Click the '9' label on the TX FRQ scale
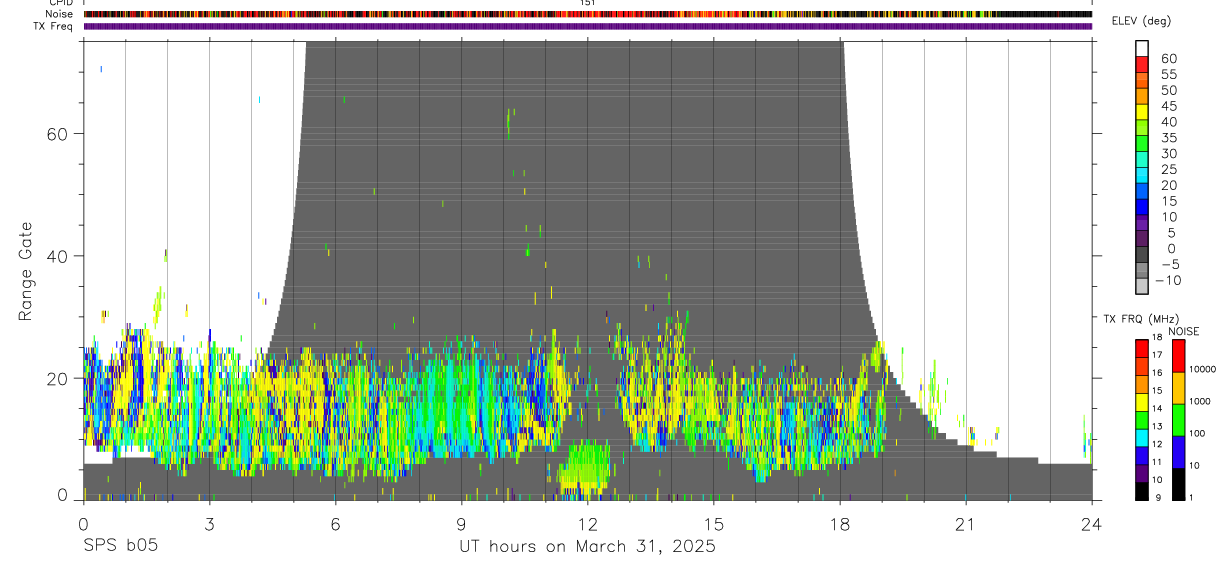 (x=1157, y=497)
